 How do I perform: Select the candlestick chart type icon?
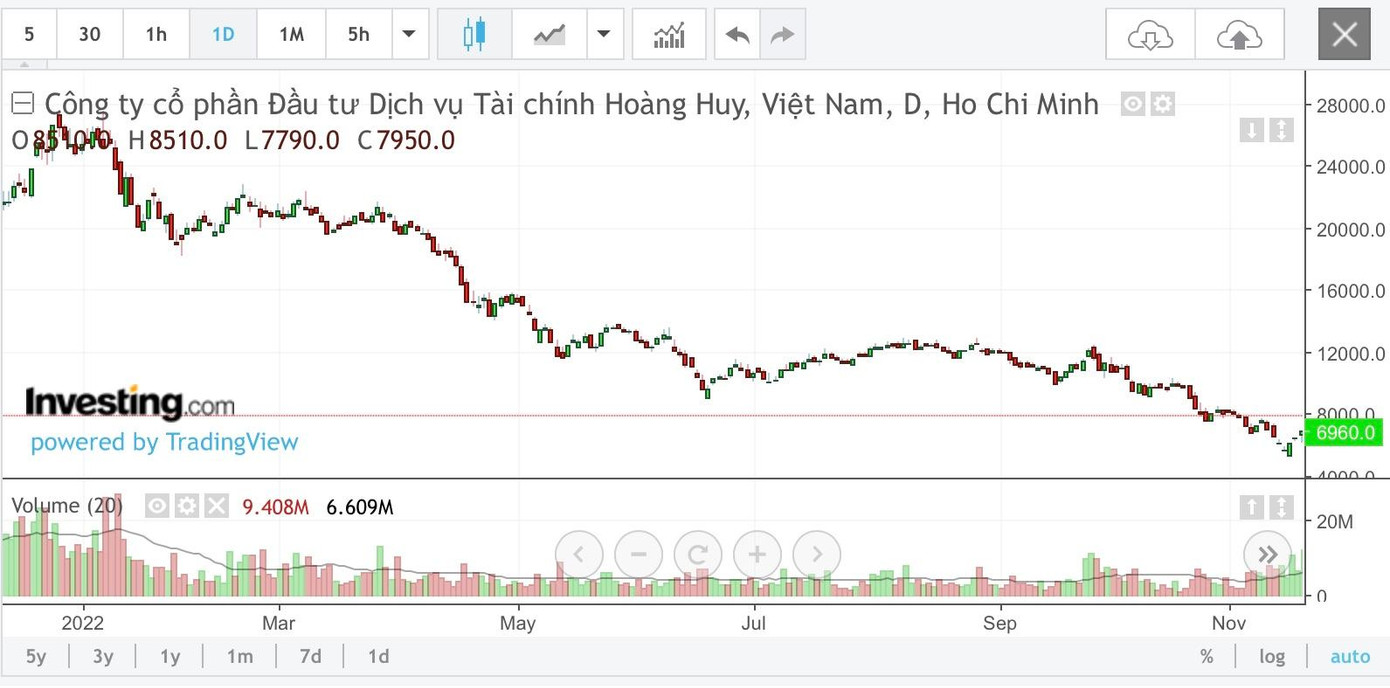pos(474,33)
